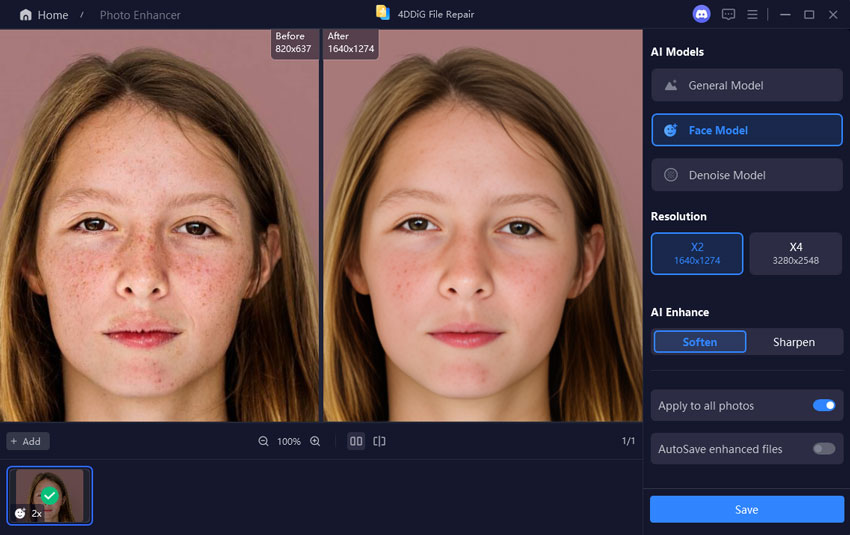This screenshot has width=850, height=535.
Task: Switch AI Enhance to Soften
Action: (699, 342)
